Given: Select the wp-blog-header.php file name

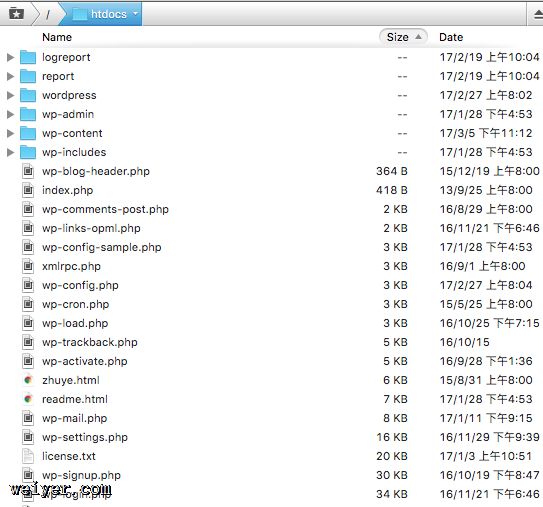Looking at the screenshot, I should 96,171.
